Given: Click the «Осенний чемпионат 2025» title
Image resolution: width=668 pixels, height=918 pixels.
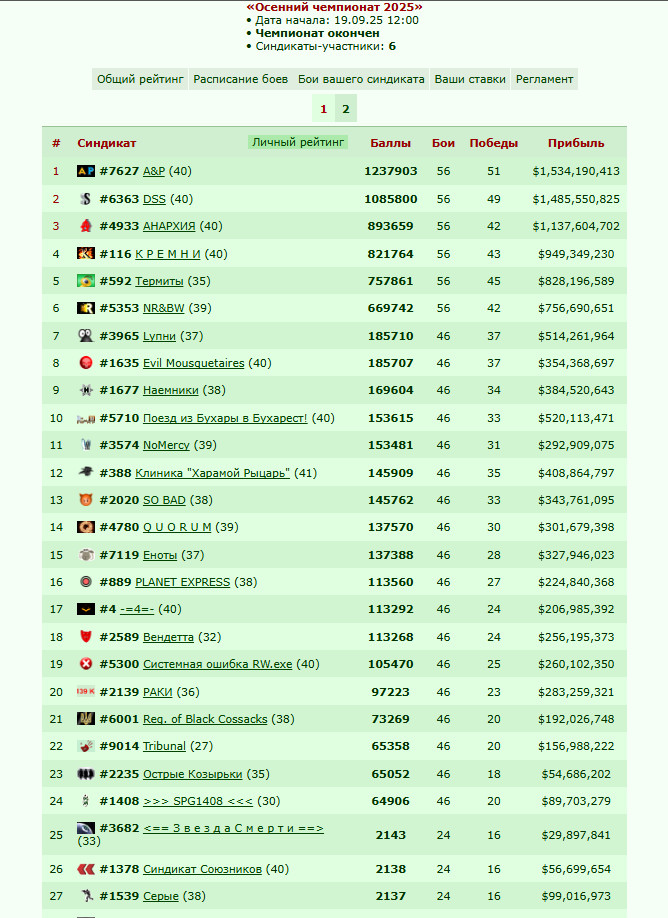Looking at the screenshot, I should pyautogui.click(x=334, y=7).
